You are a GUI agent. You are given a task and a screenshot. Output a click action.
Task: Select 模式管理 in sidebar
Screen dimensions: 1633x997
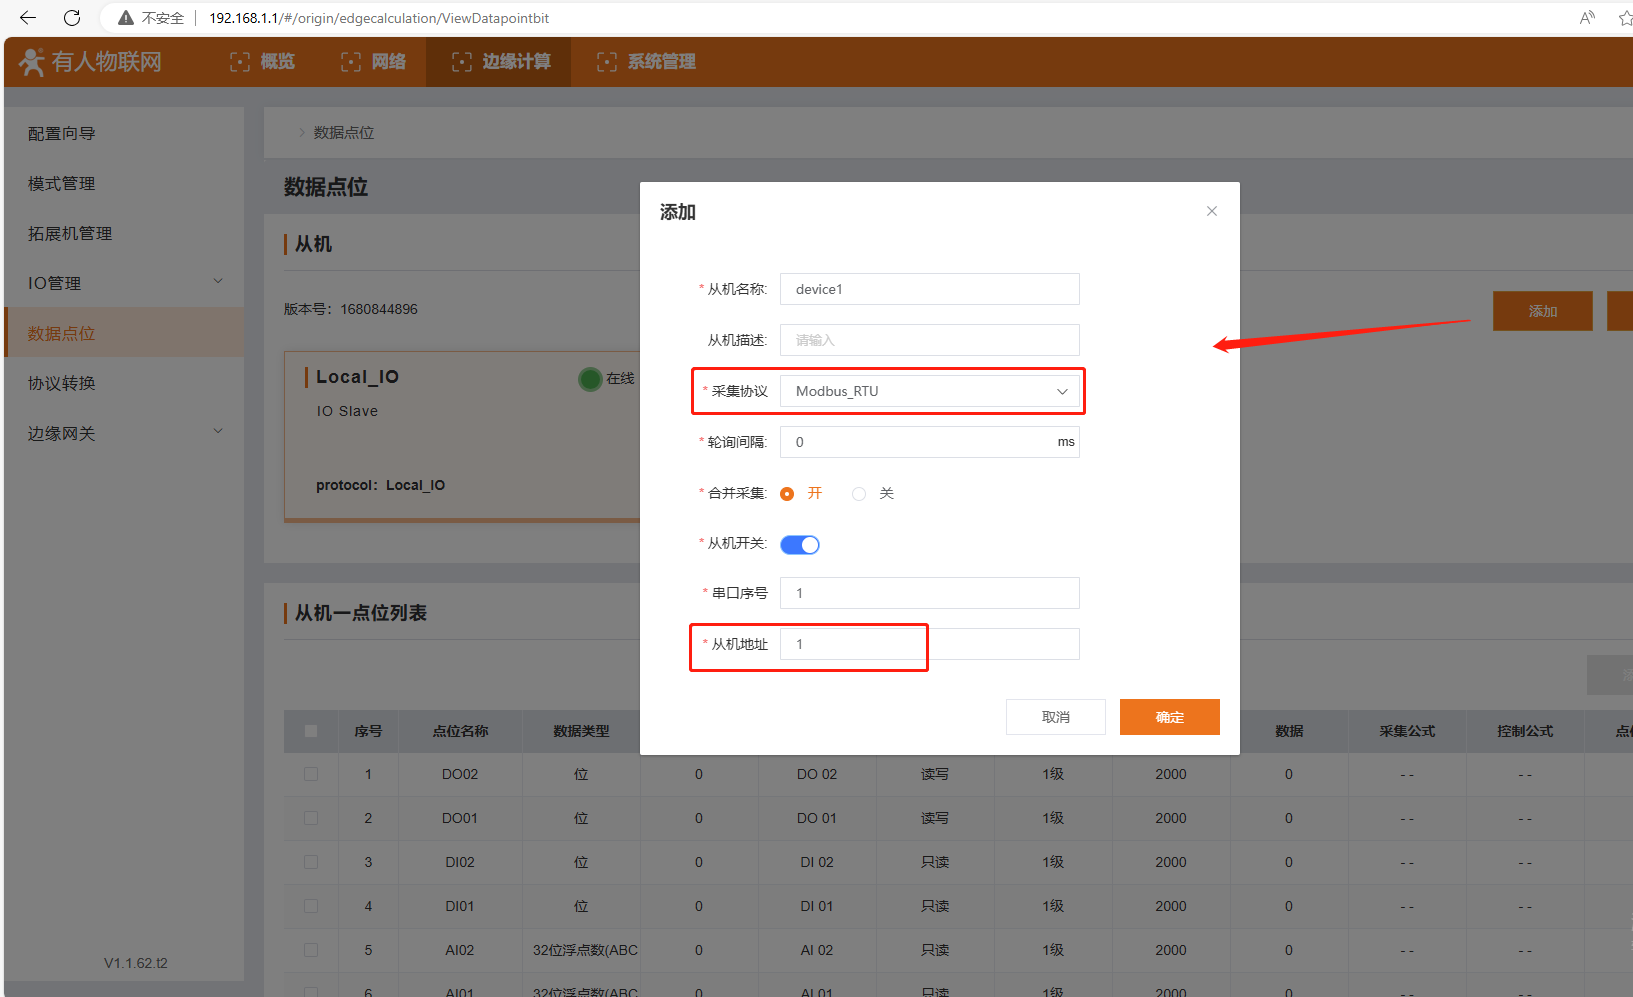point(62,184)
